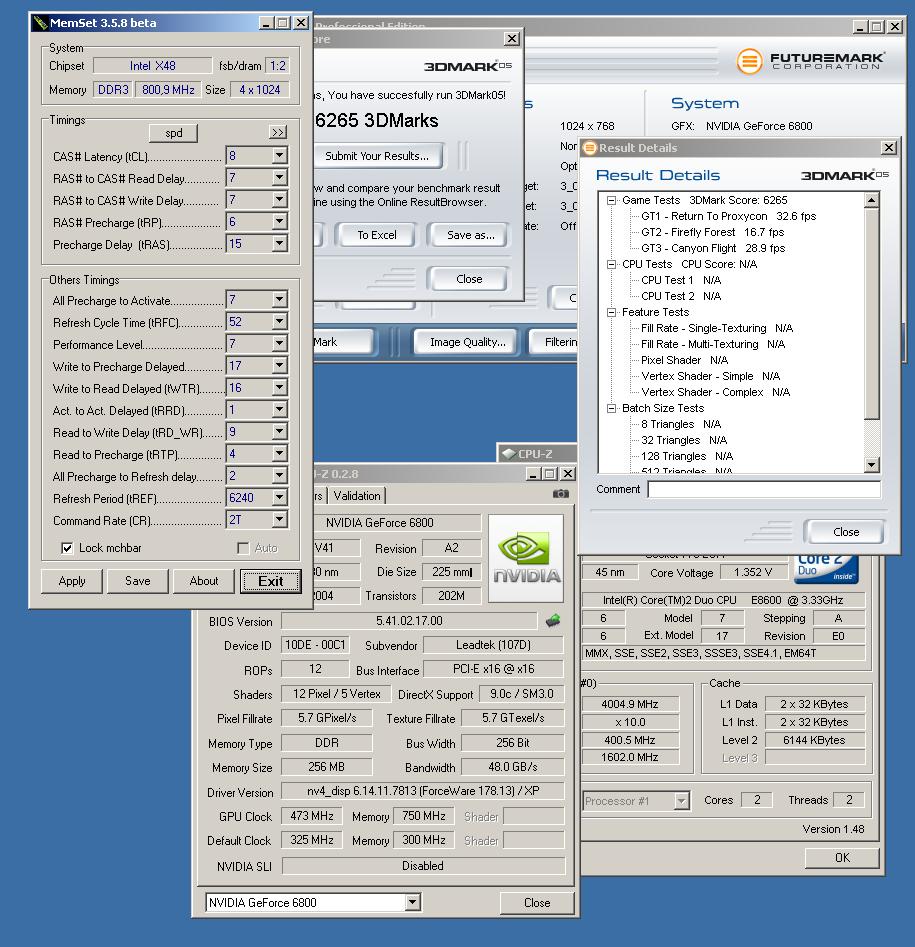Screen dimensions: 915x947
Task: Minimize the MemSet window
Action: click(x=267, y=23)
